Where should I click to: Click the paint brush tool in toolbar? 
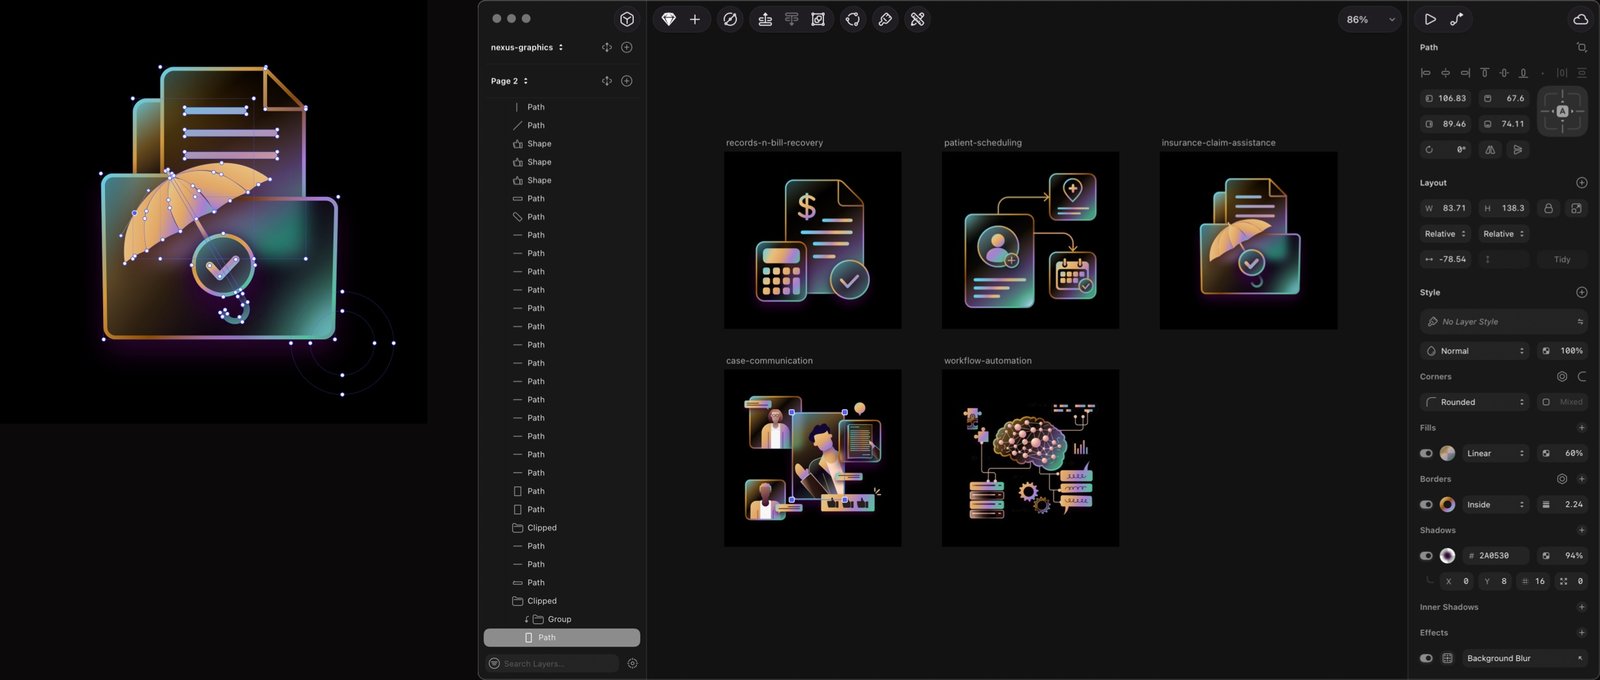pyautogui.click(x=885, y=19)
